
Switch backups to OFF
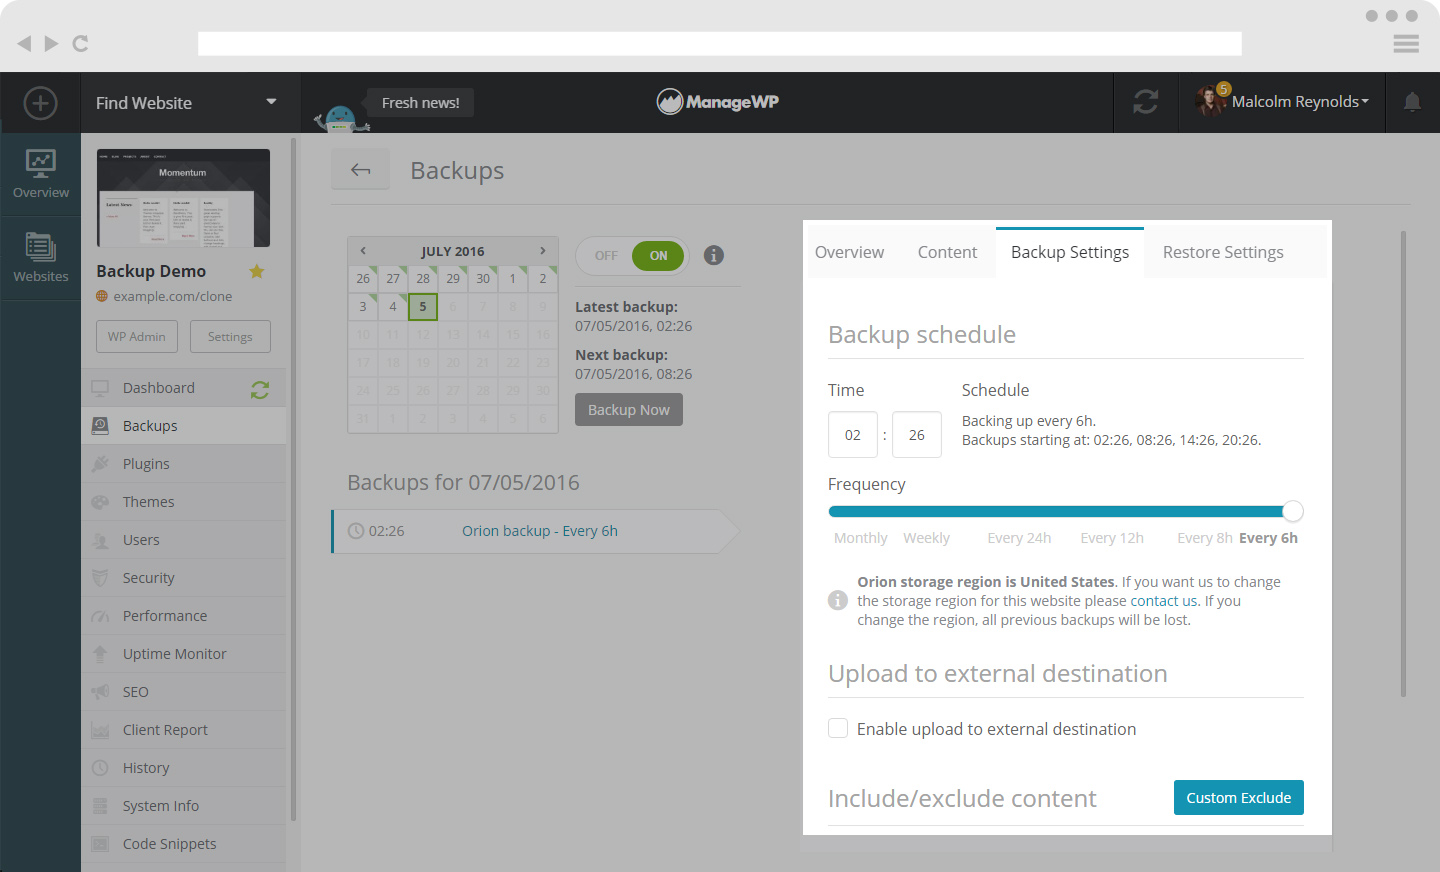click(x=606, y=256)
